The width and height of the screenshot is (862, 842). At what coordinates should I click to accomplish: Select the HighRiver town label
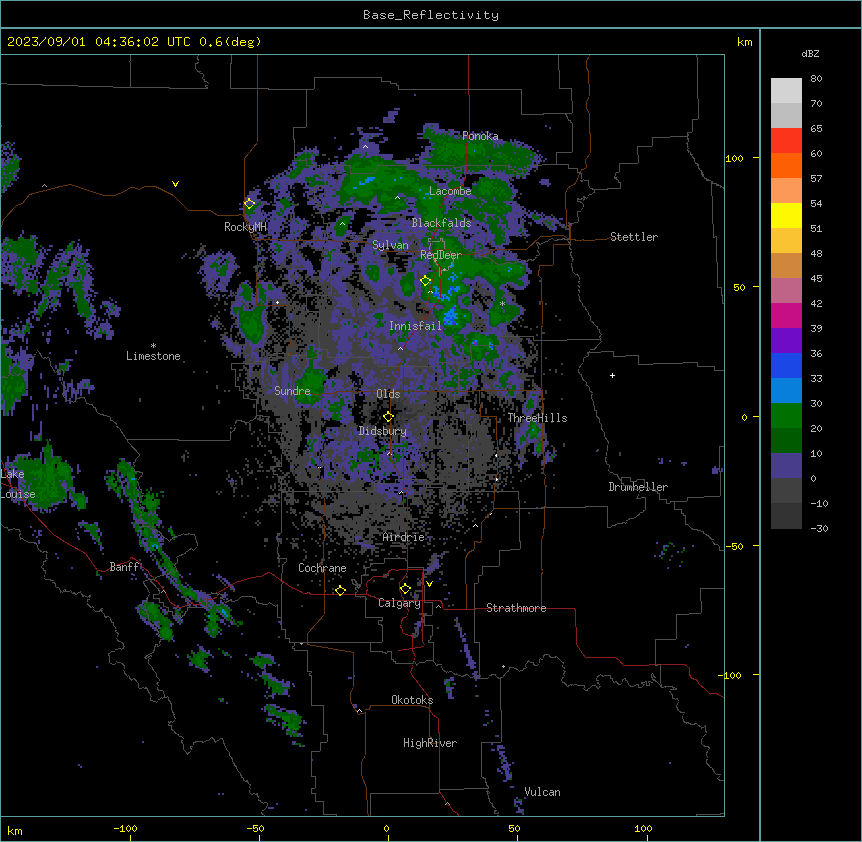[x=430, y=743]
